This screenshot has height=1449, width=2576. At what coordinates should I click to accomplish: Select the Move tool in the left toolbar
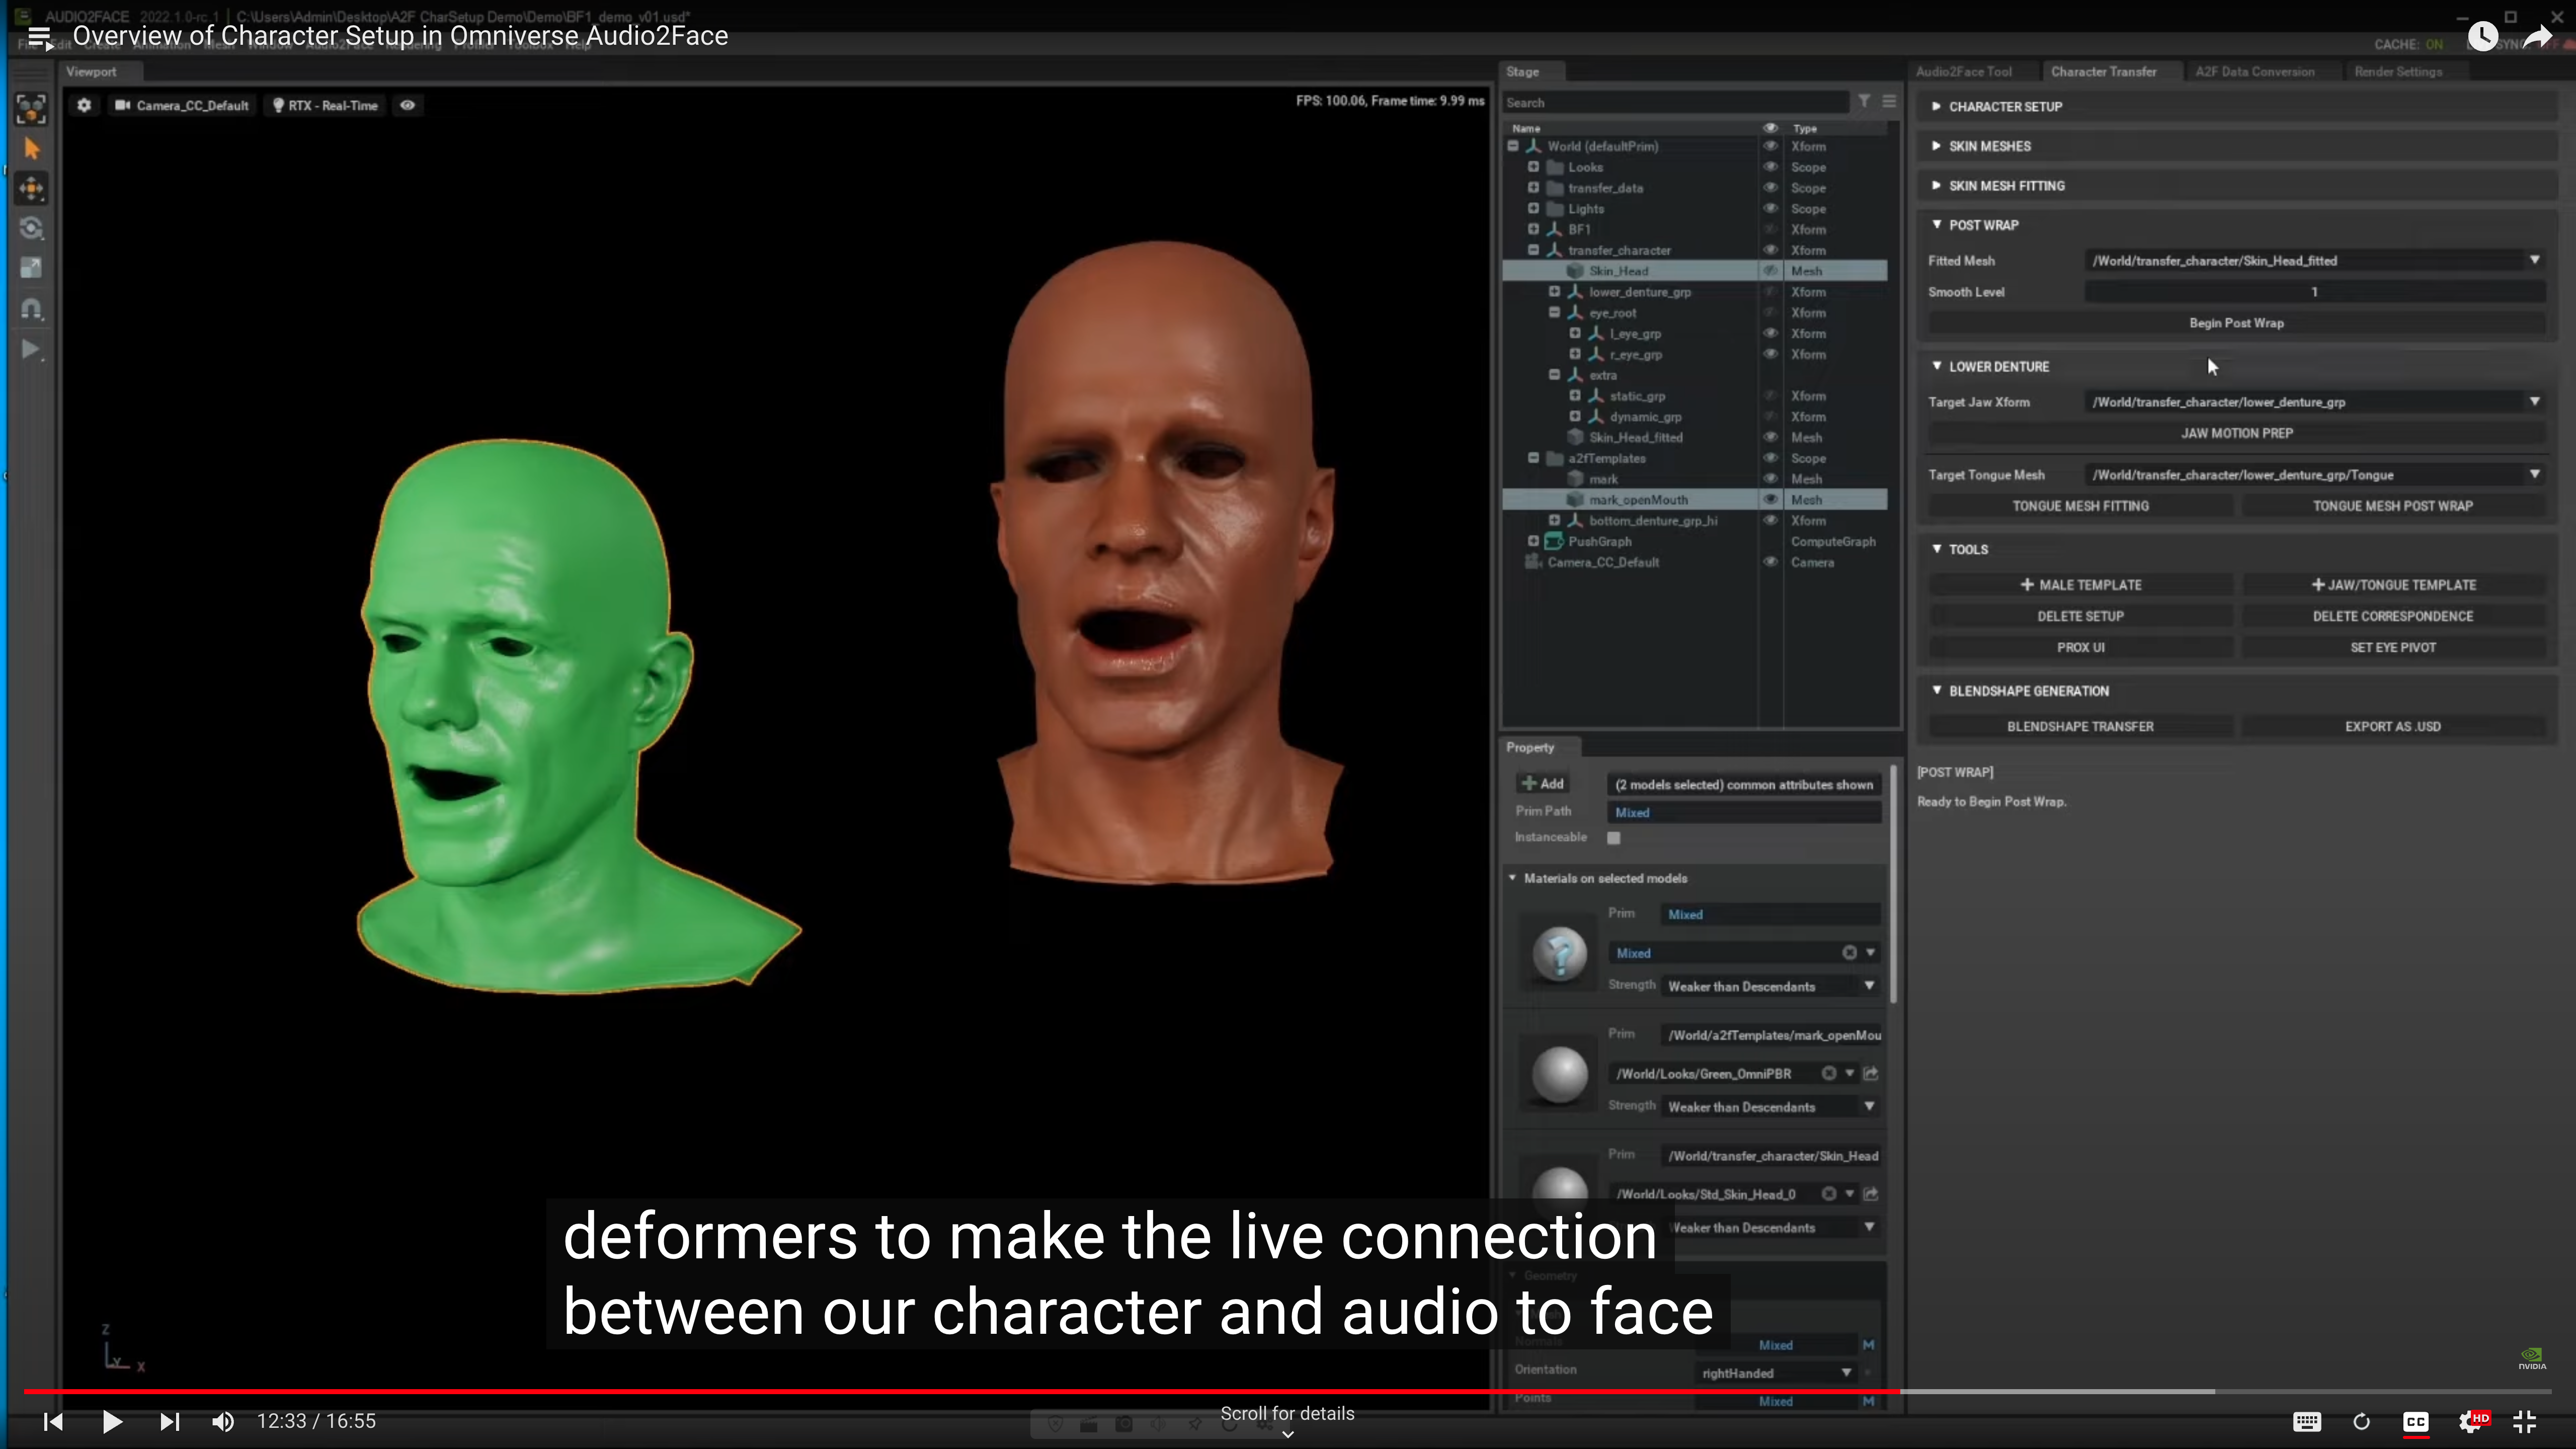(31, 188)
